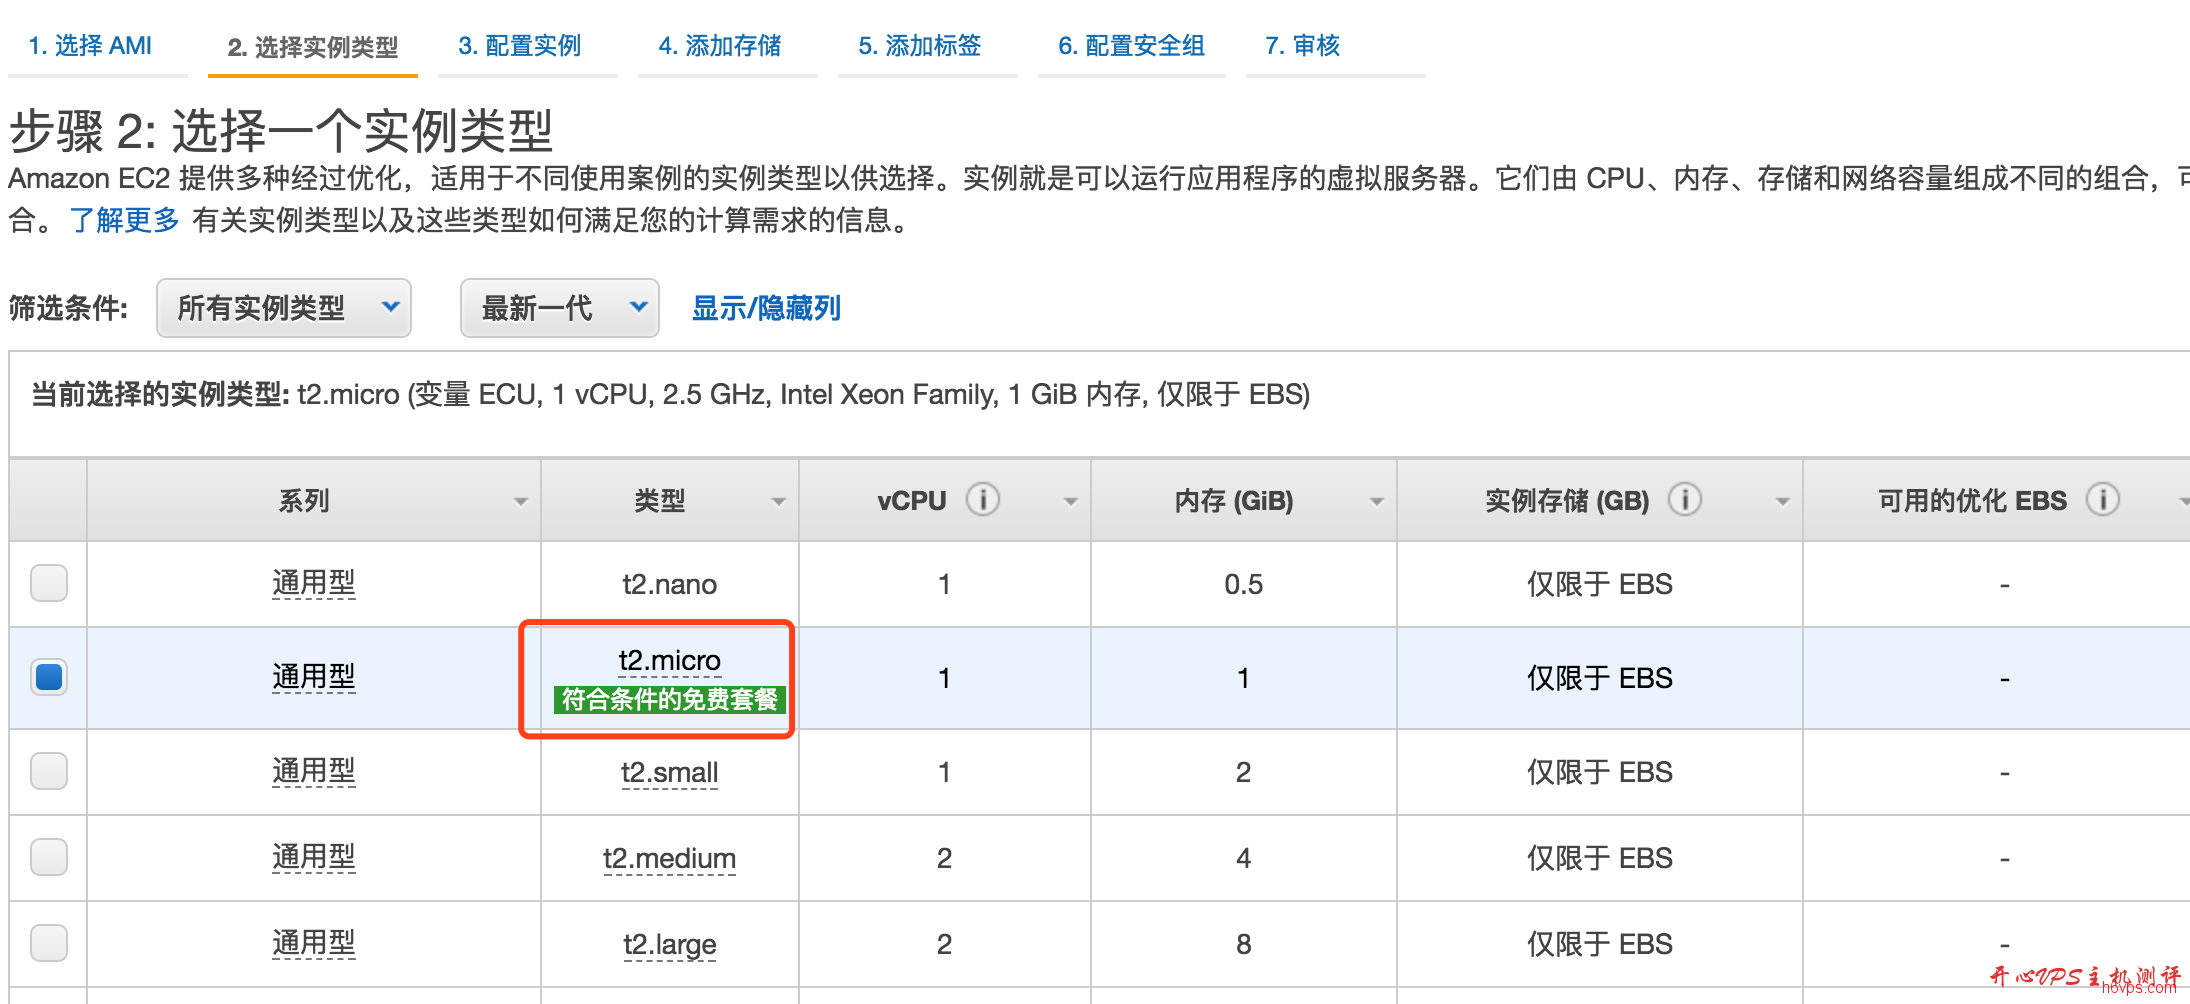2190x1004 pixels.
Task: Select the t2.medium row checkbox
Action: tap(48, 857)
